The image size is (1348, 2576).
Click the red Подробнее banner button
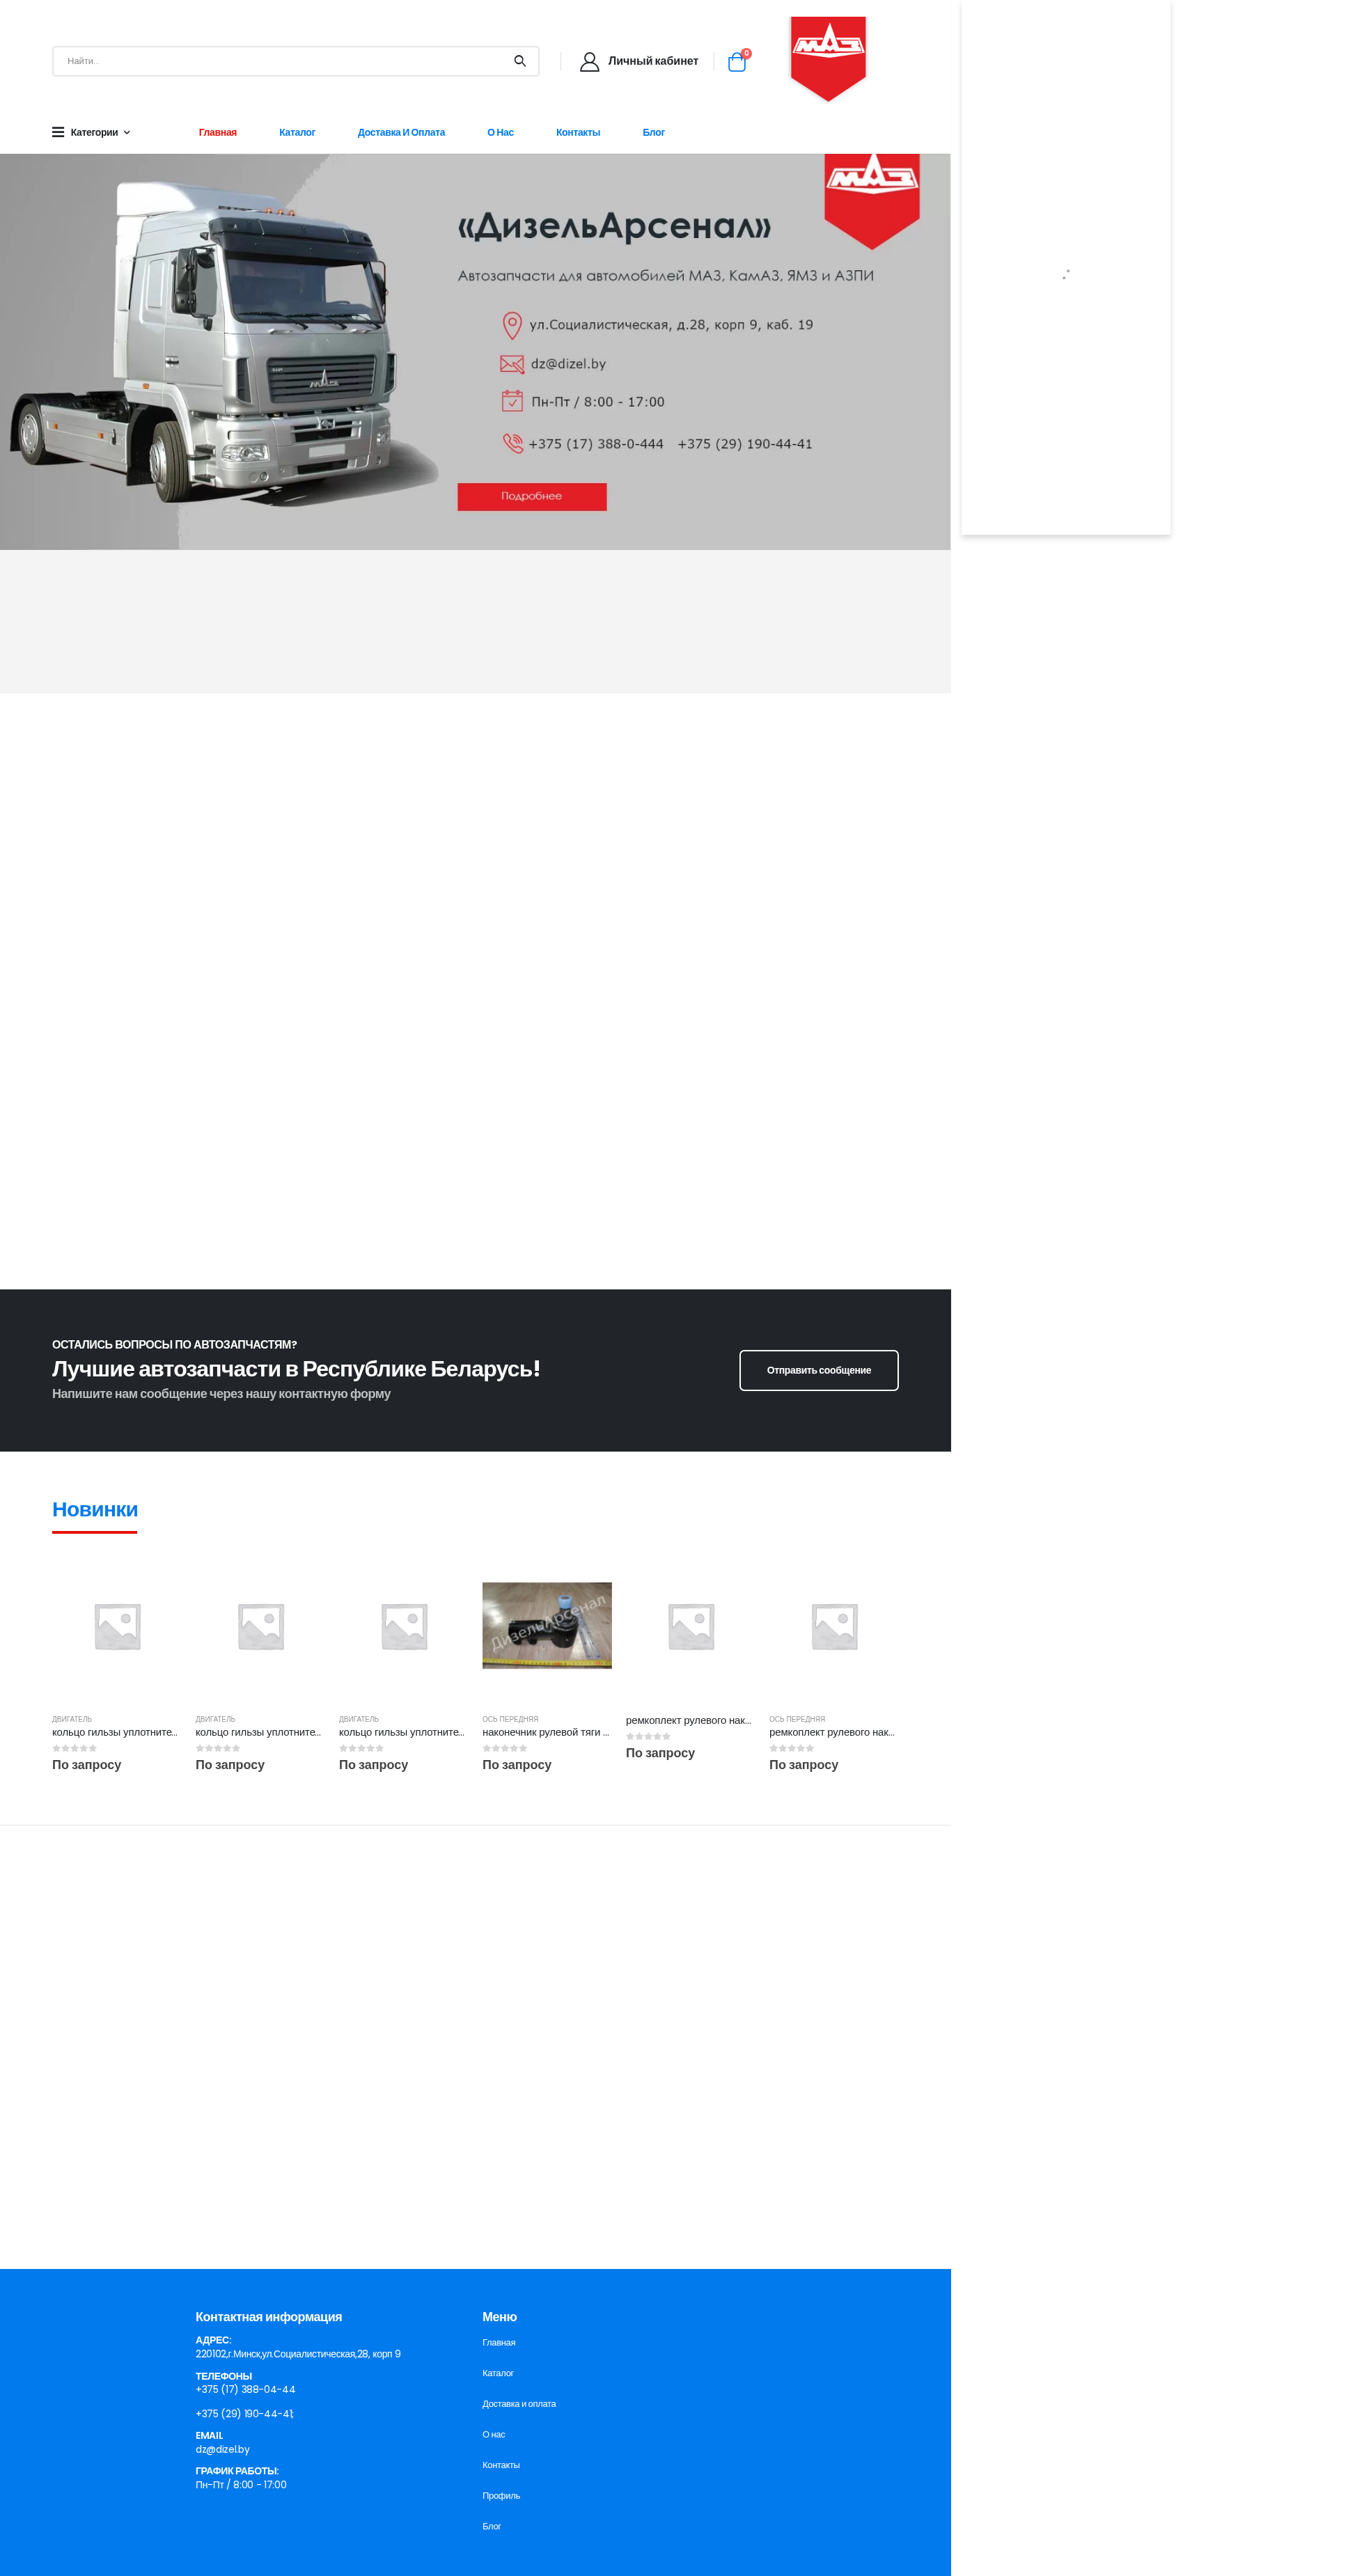click(532, 496)
